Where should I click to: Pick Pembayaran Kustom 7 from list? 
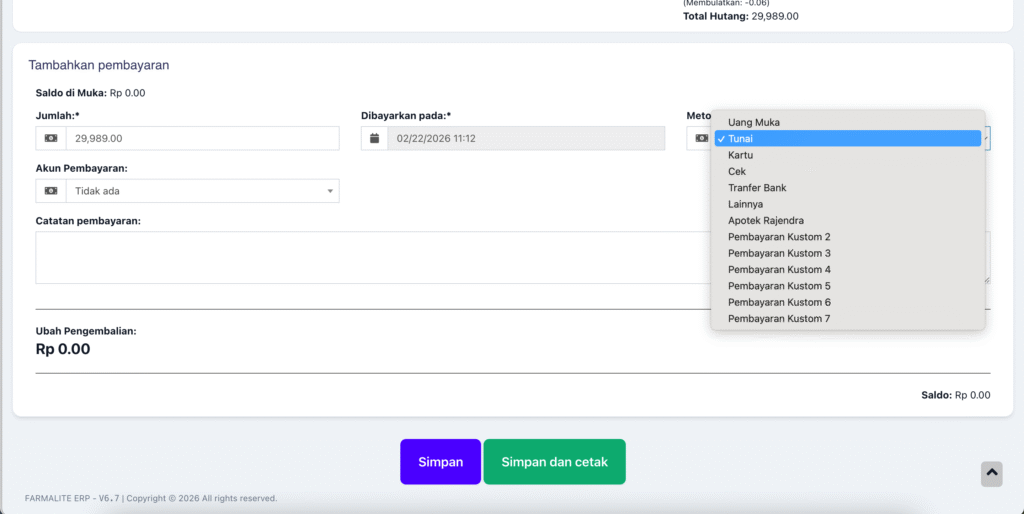pyautogui.click(x=779, y=319)
